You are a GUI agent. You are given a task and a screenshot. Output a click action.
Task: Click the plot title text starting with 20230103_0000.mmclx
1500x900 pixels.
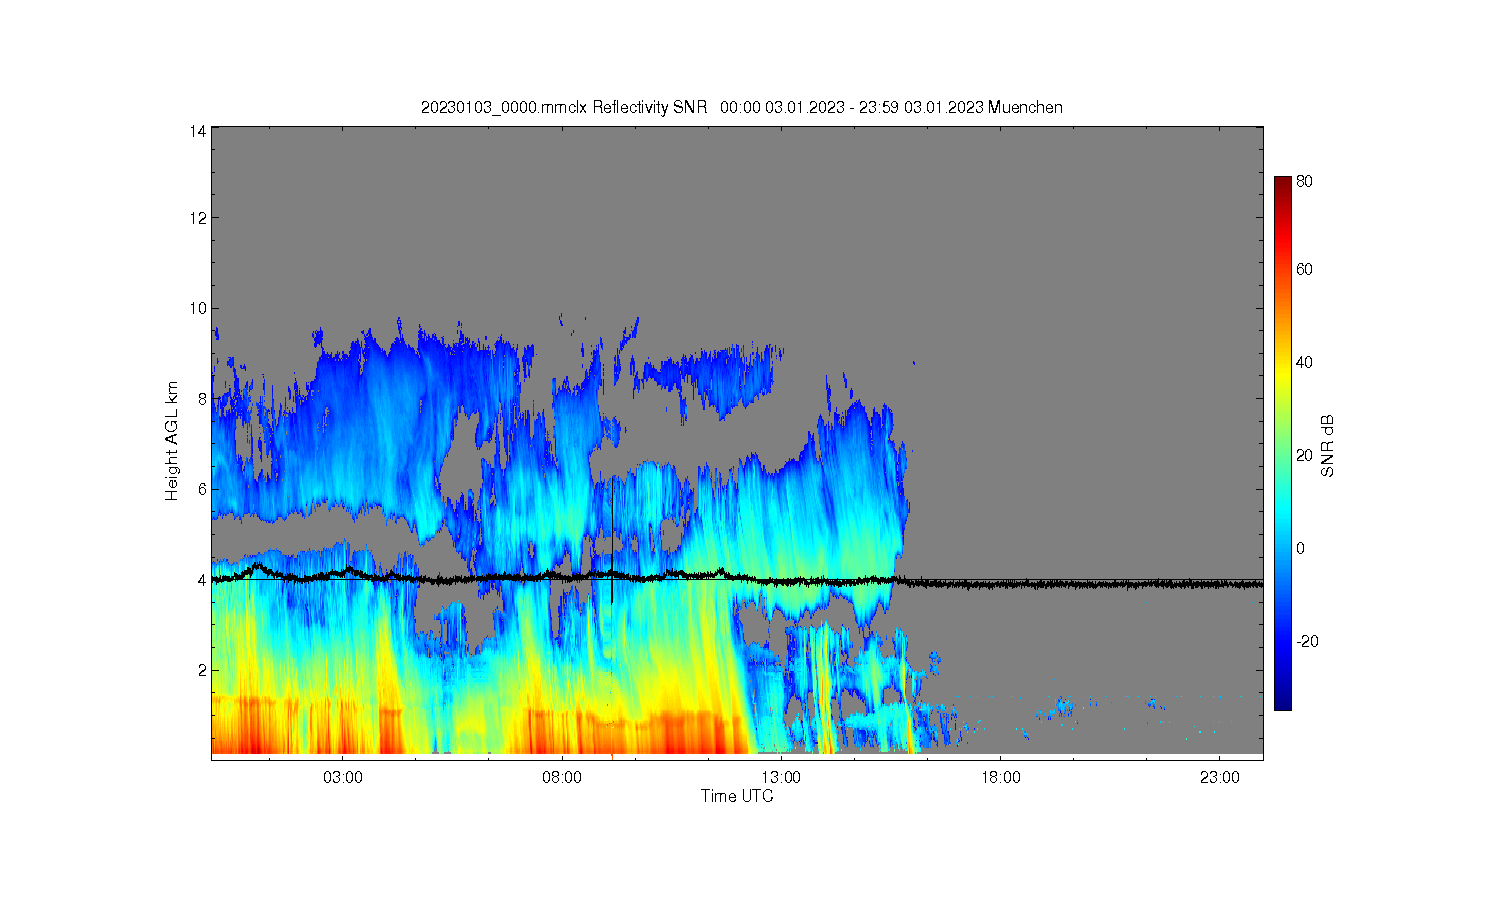(x=741, y=107)
